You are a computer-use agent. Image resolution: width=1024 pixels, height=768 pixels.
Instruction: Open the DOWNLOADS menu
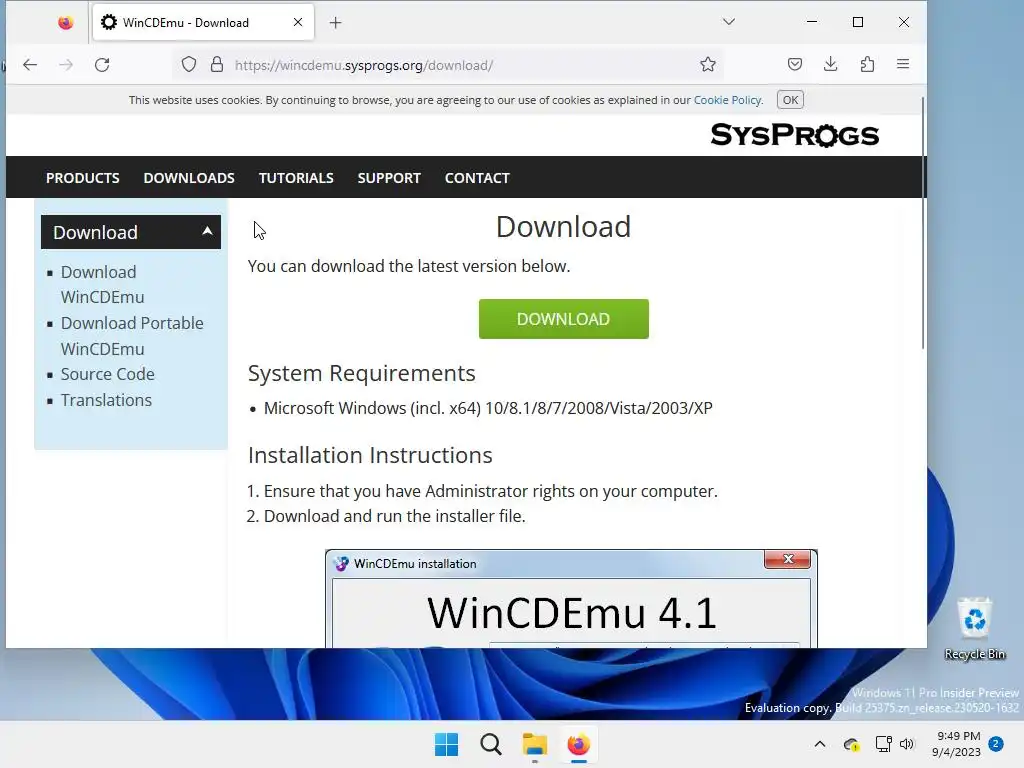[x=189, y=178]
